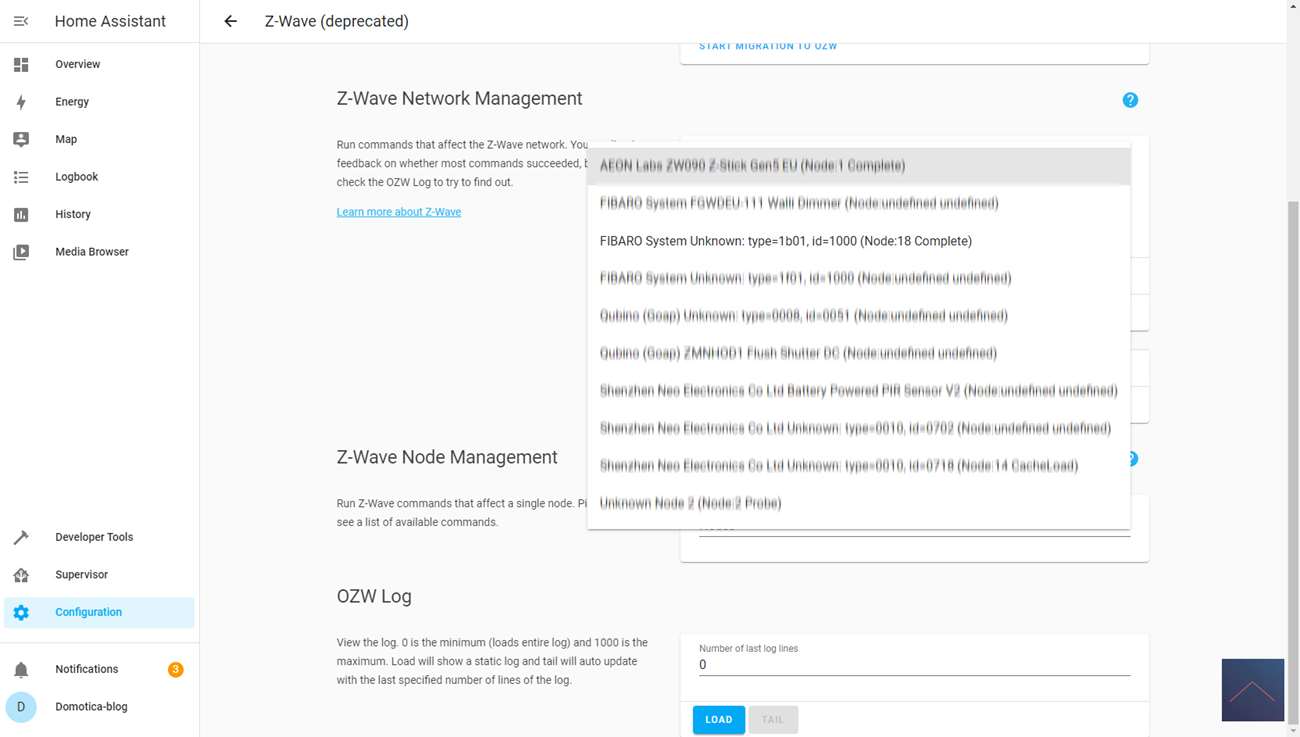The image size is (1300, 737).
Task: Open the Media Browser menu item
Action: (x=99, y=252)
